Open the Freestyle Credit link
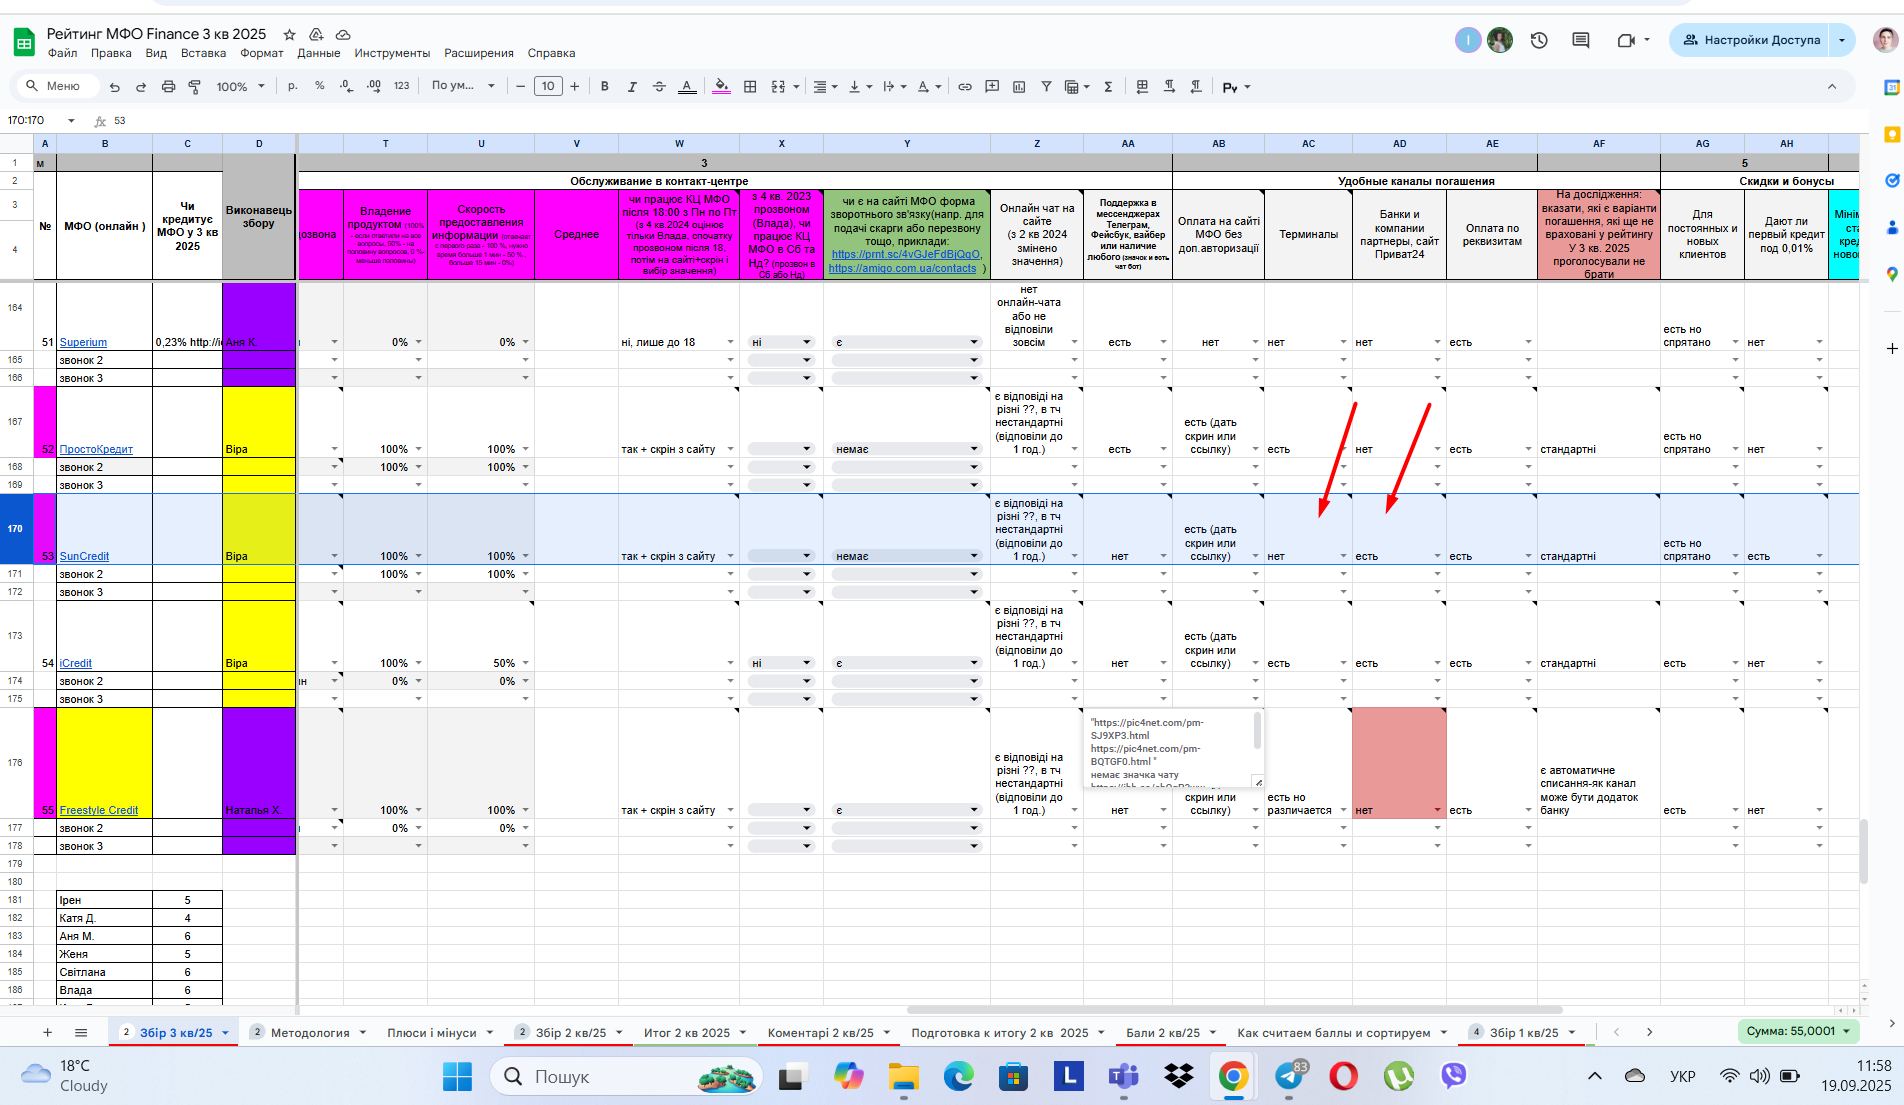 pyautogui.click(x=99, y=810)
